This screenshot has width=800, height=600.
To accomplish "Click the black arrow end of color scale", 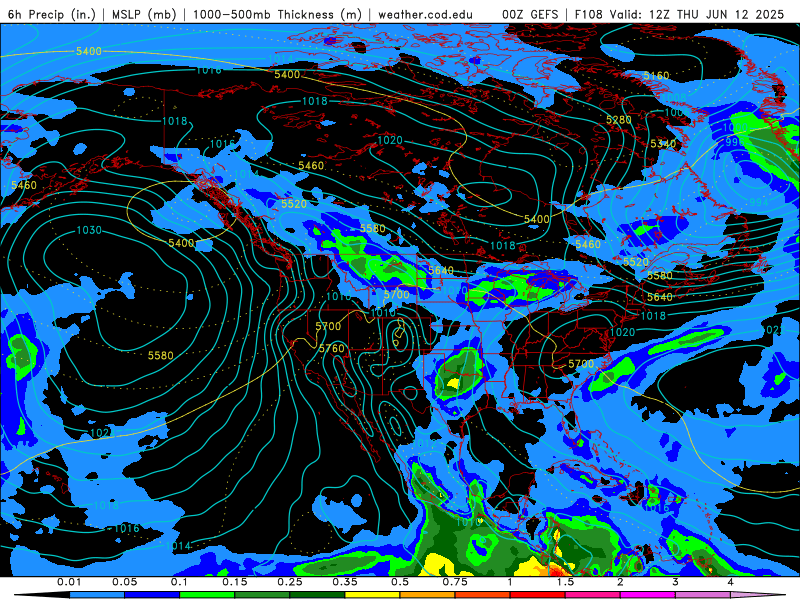I will point(42,595).
